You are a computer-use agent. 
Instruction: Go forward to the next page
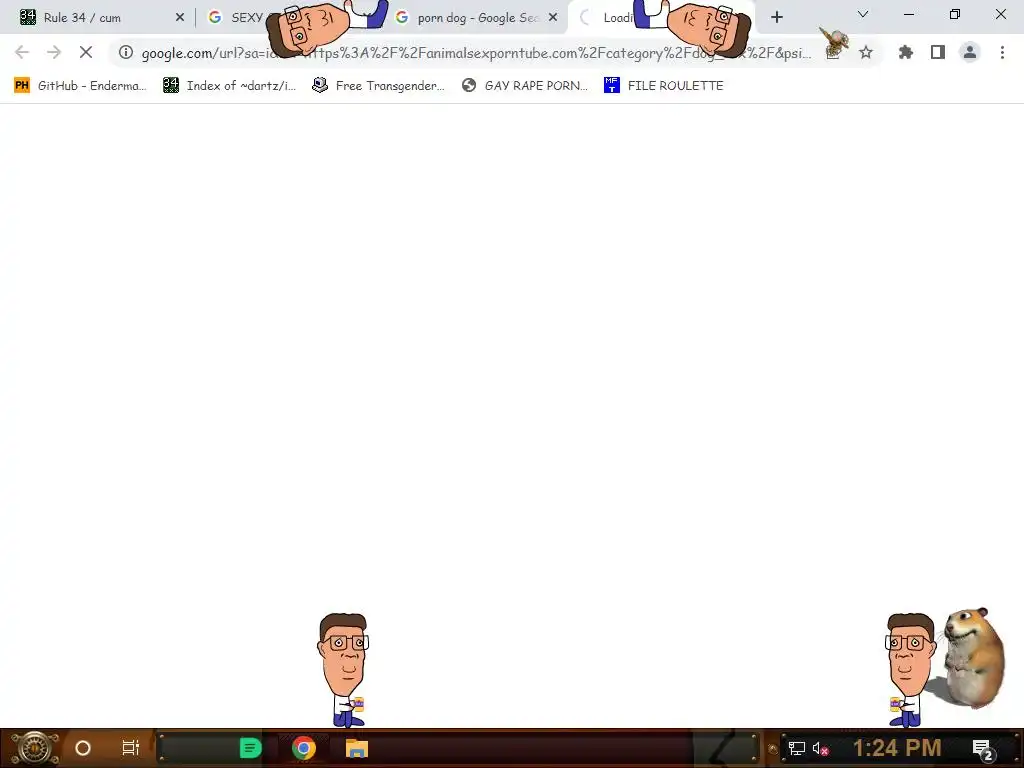54,52
